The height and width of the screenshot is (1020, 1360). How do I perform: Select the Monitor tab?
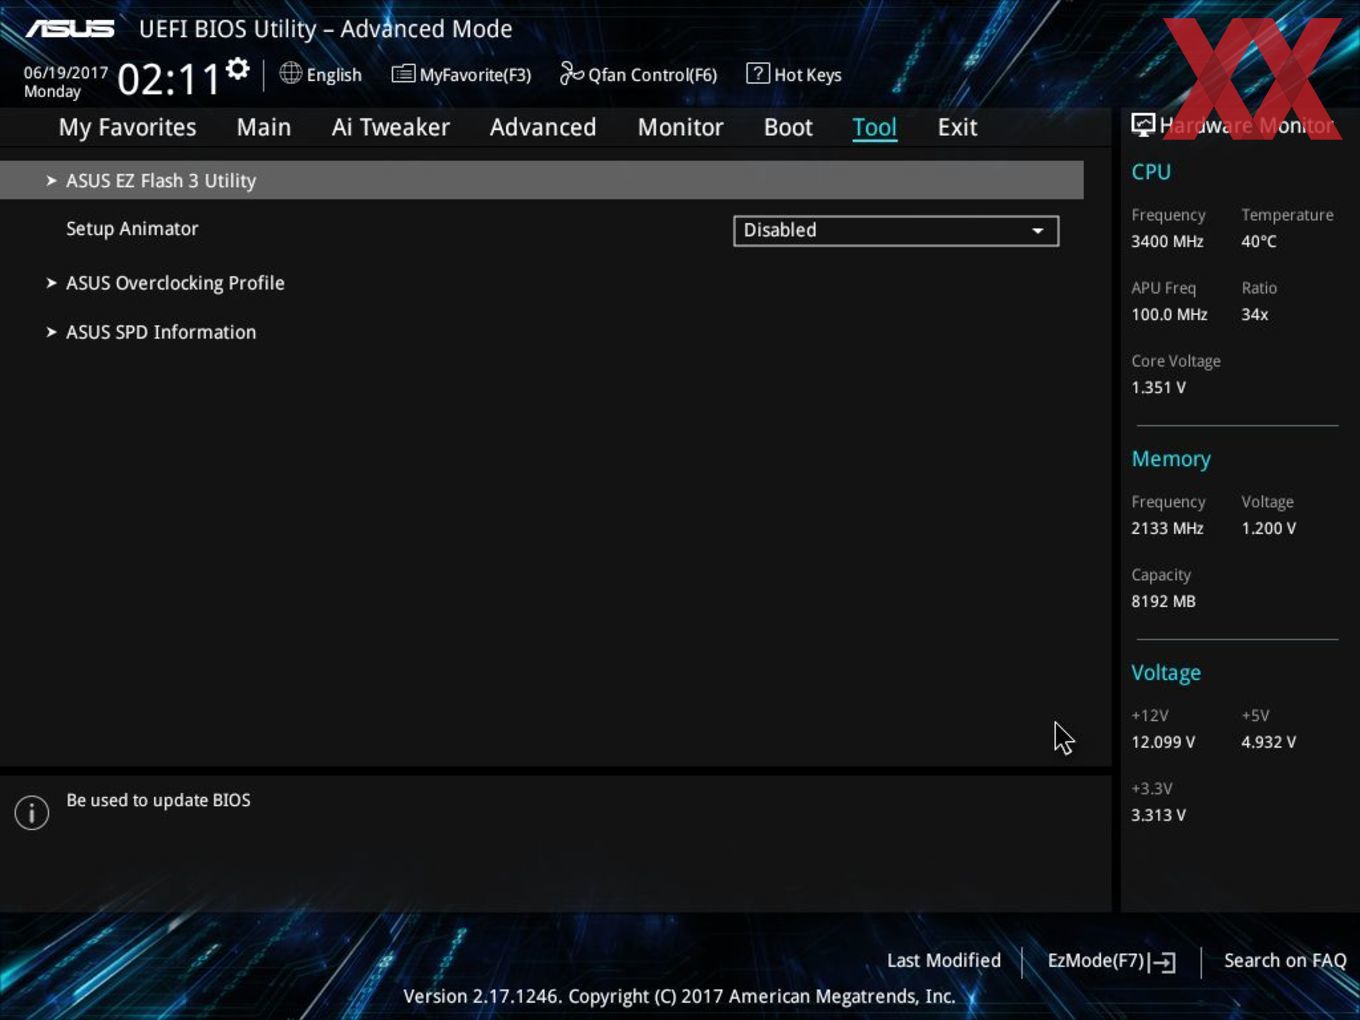coord(680,128)
